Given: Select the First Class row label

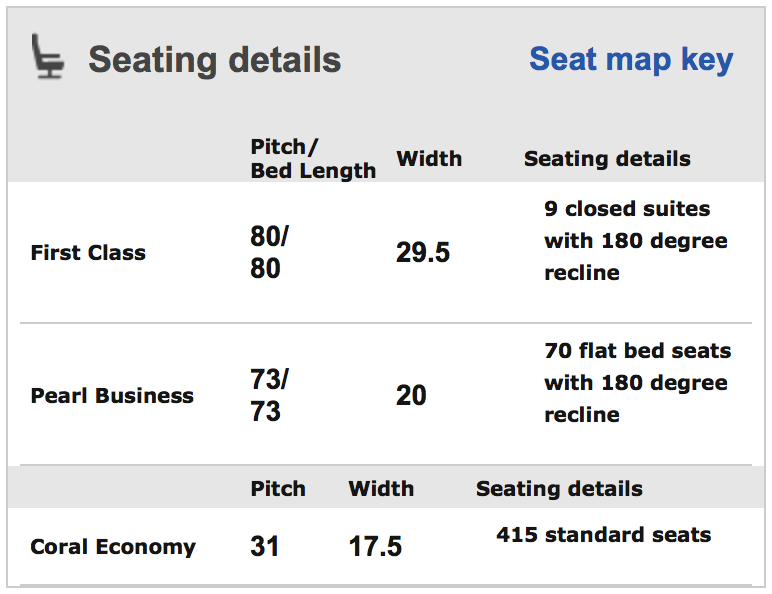Looking at the screenshot, I should [88, 253].
